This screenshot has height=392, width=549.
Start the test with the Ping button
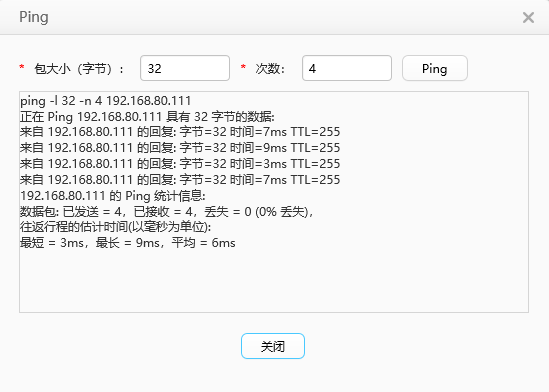(x=435, y=68)
